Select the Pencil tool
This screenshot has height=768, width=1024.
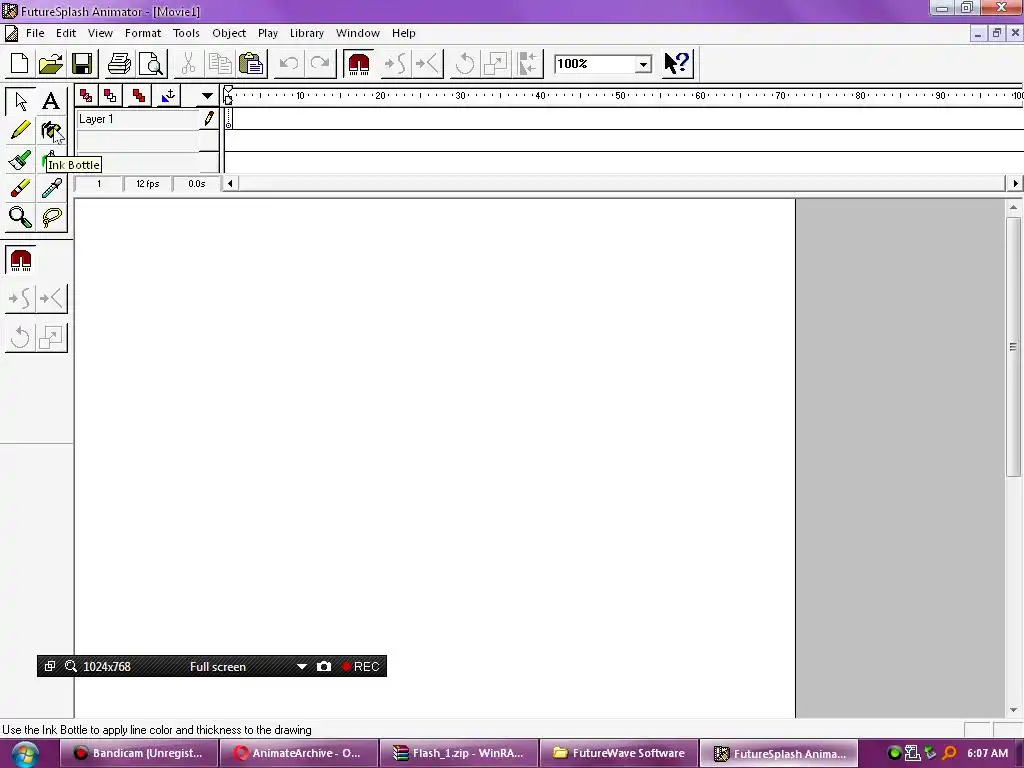click(x=20, y=131)
